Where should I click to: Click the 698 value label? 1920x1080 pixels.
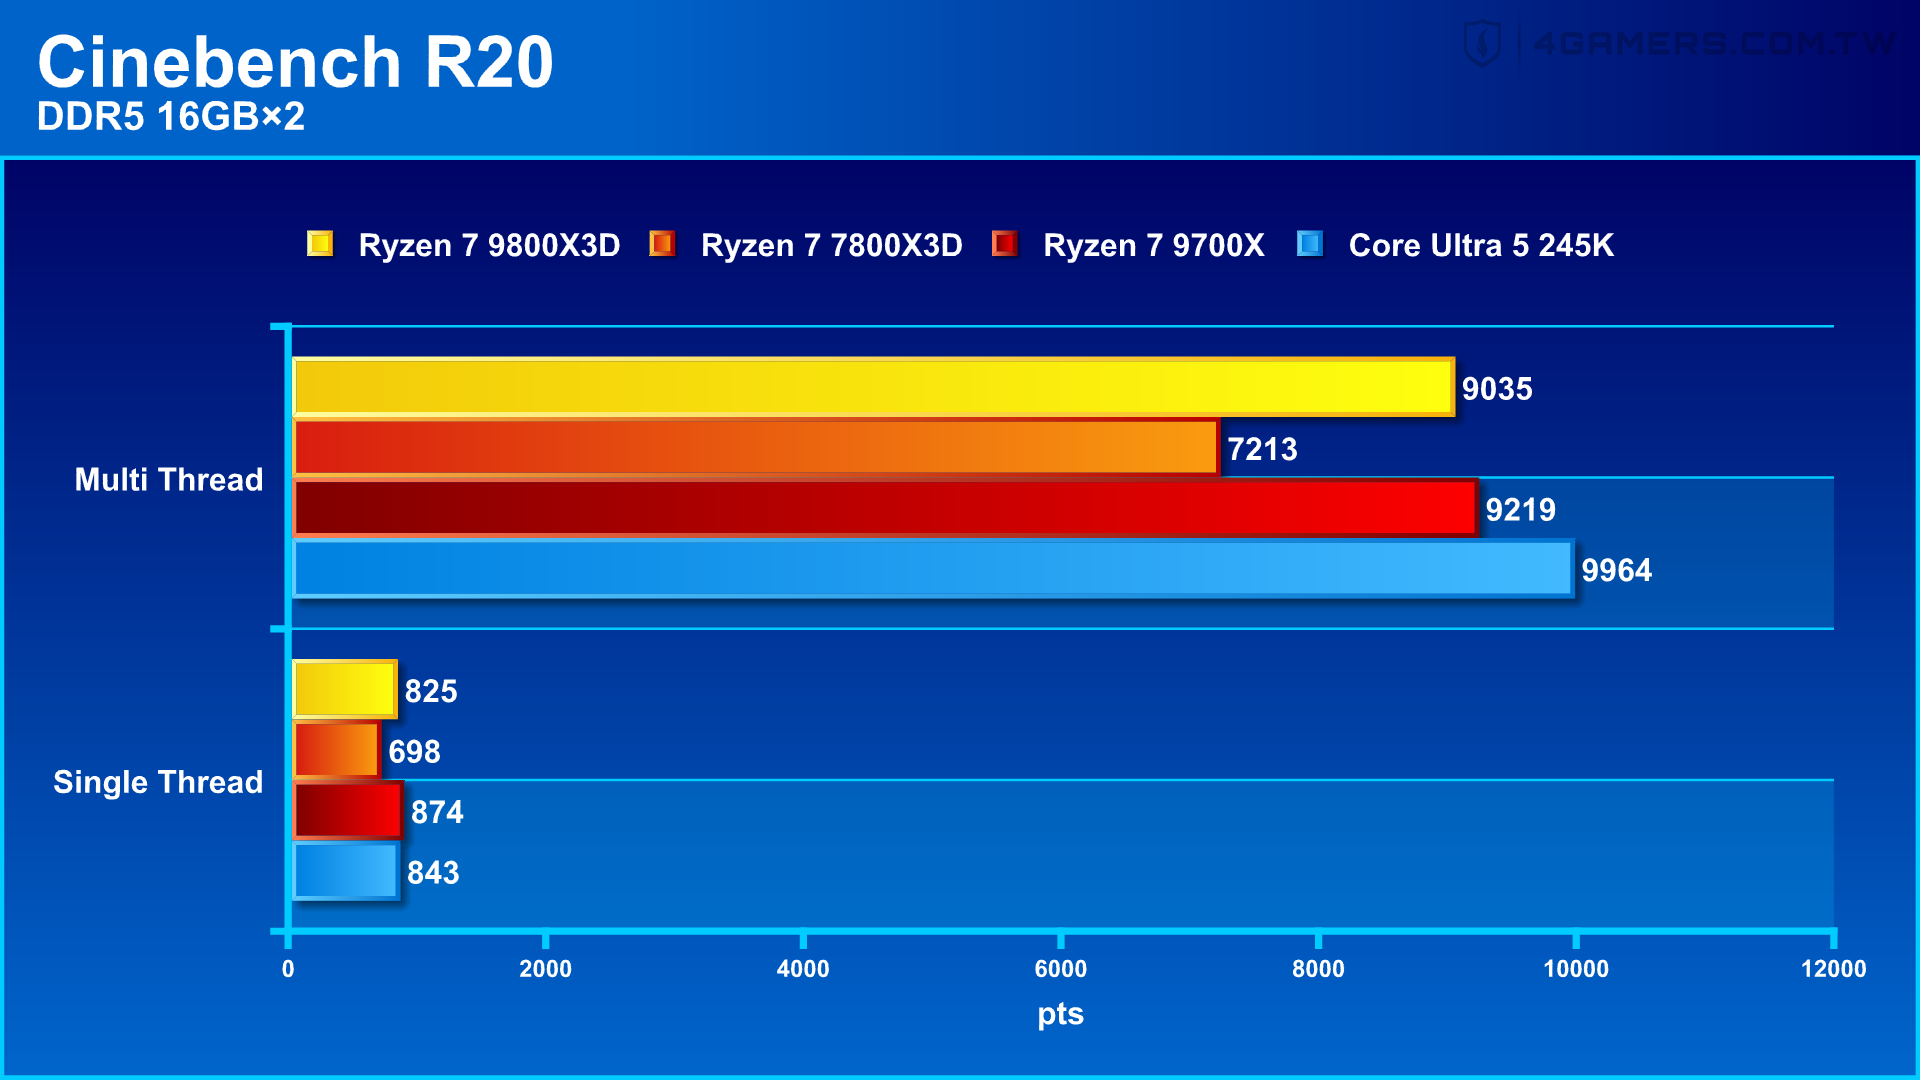click(414, 752)
